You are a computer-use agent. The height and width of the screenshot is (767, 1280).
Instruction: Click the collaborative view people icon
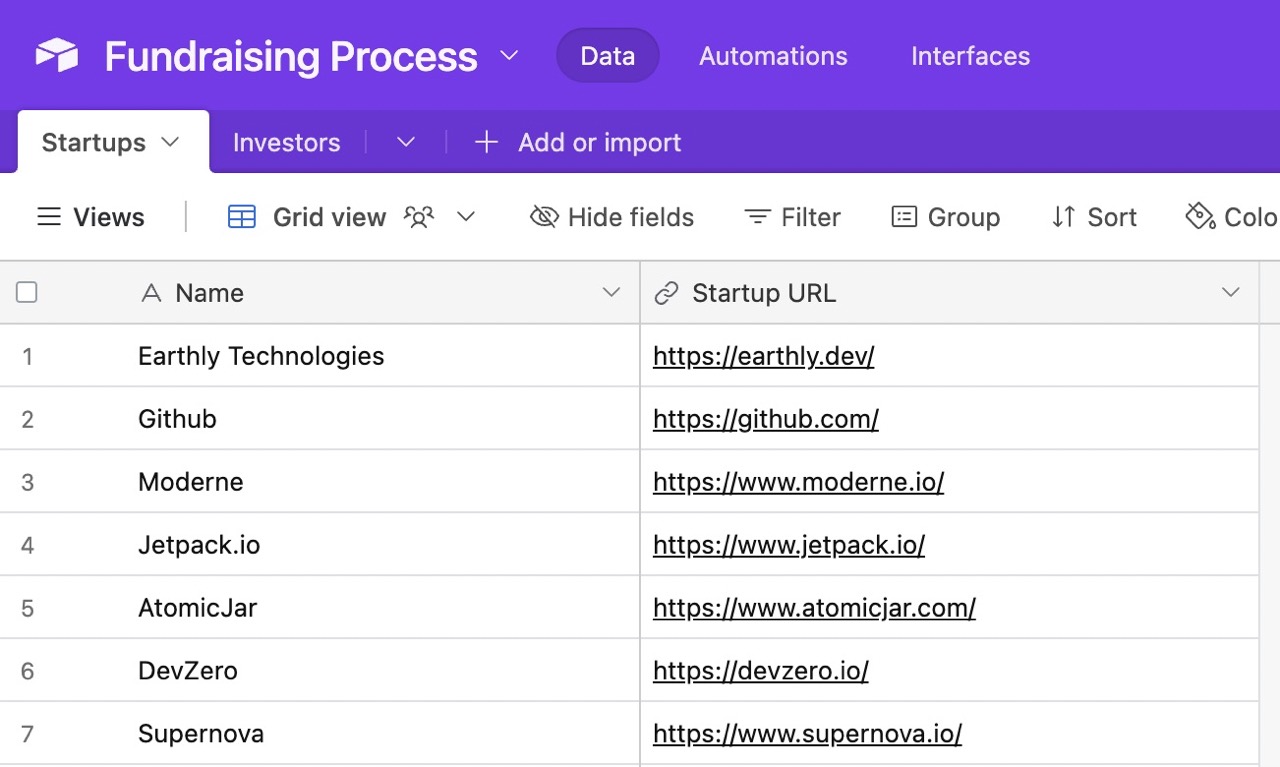point(419,217)
